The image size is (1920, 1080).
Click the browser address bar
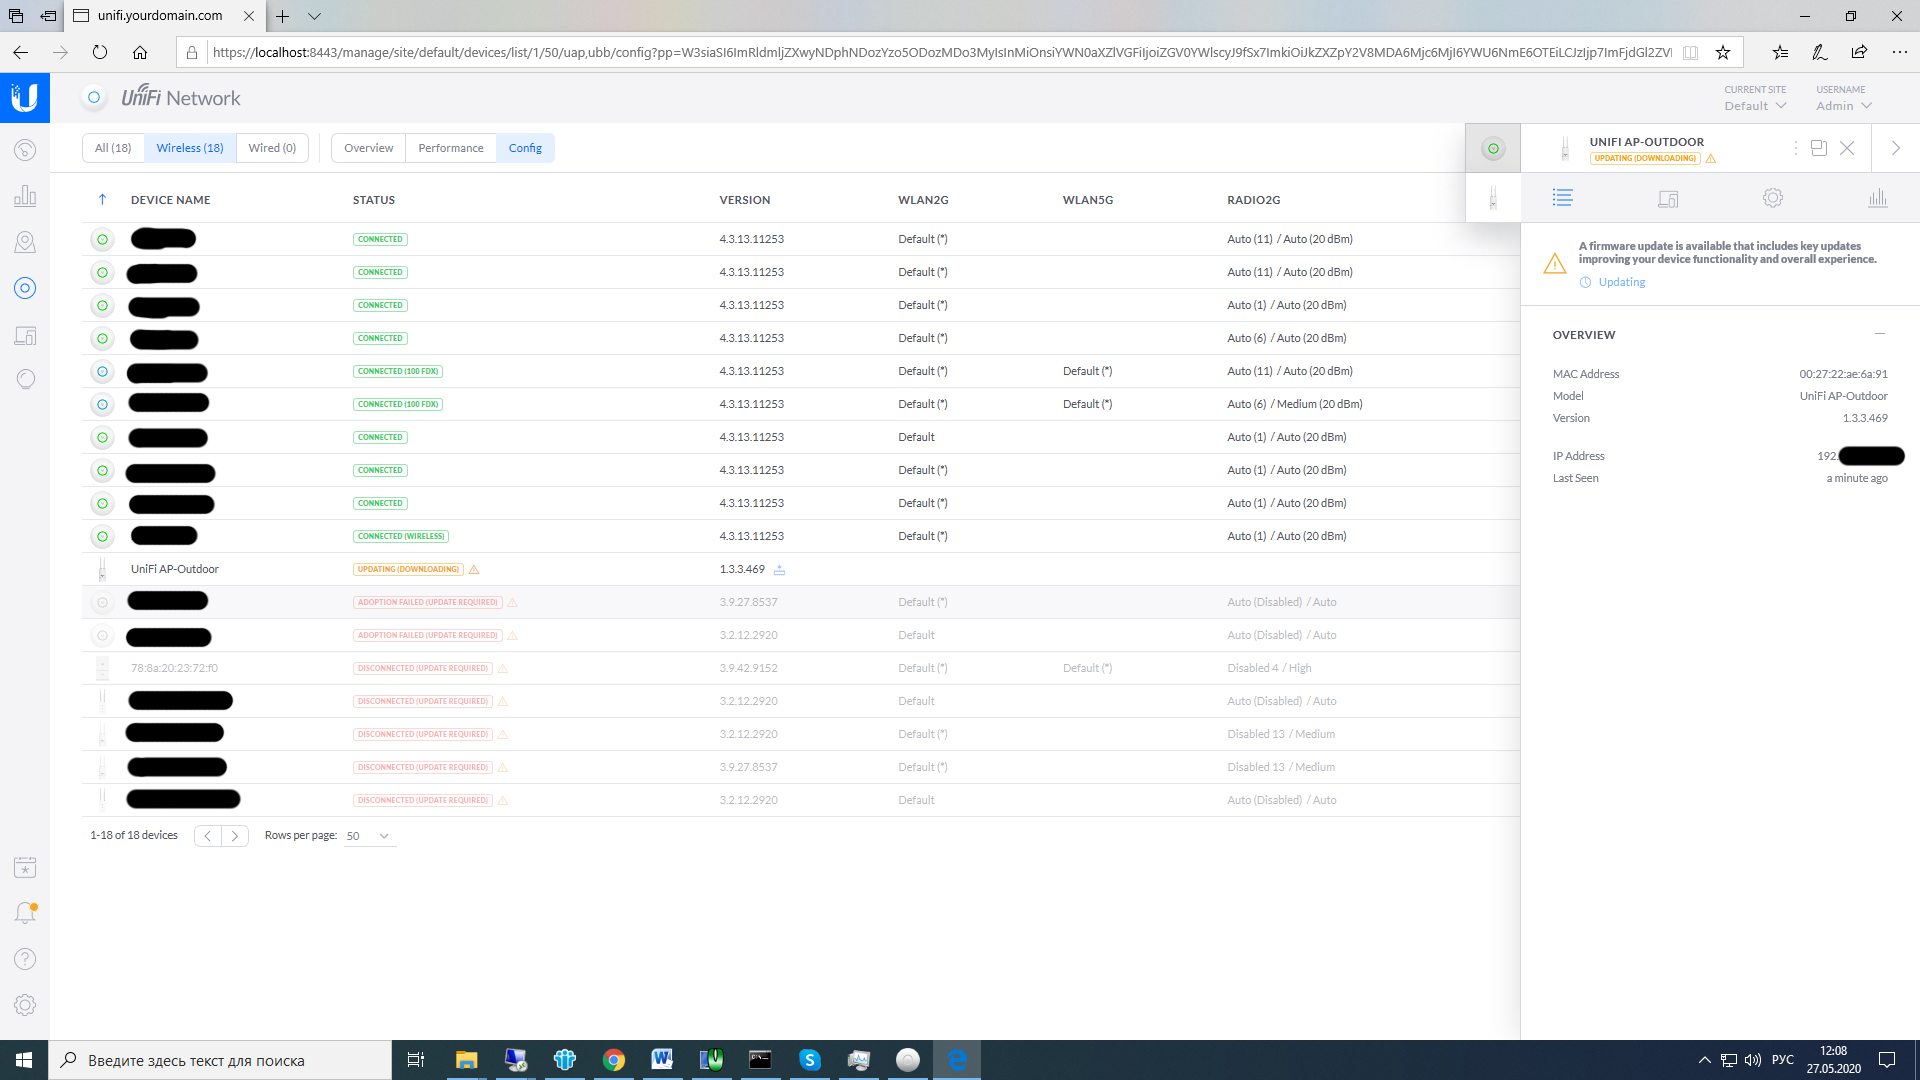(940, 52)
